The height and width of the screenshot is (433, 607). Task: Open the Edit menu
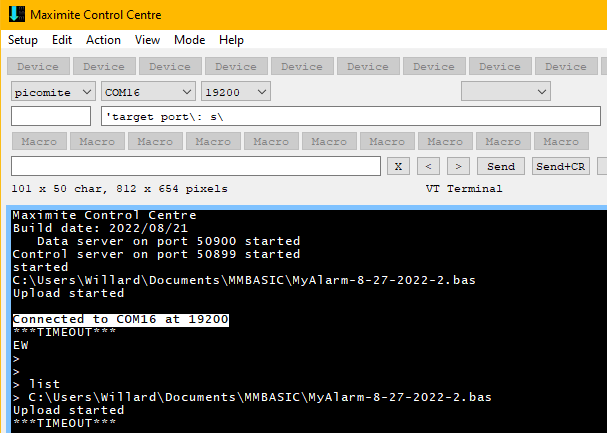62,40
